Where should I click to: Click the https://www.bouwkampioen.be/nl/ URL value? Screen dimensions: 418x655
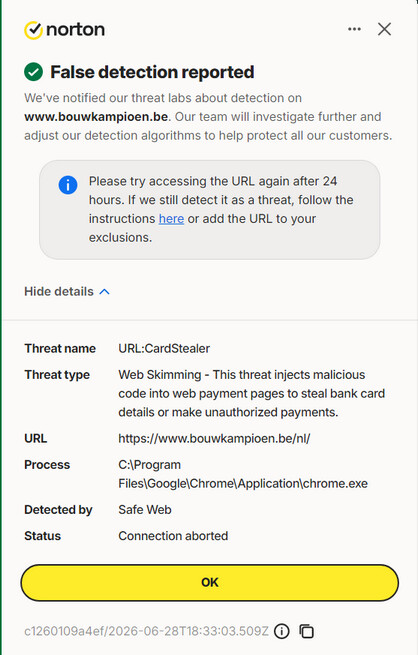click(x=214, y=439)
